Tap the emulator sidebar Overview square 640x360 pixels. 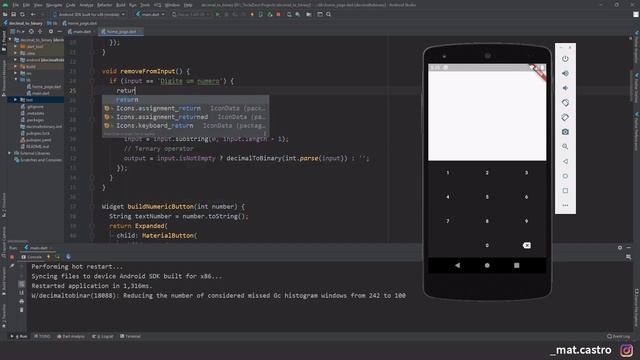point(565,191)
